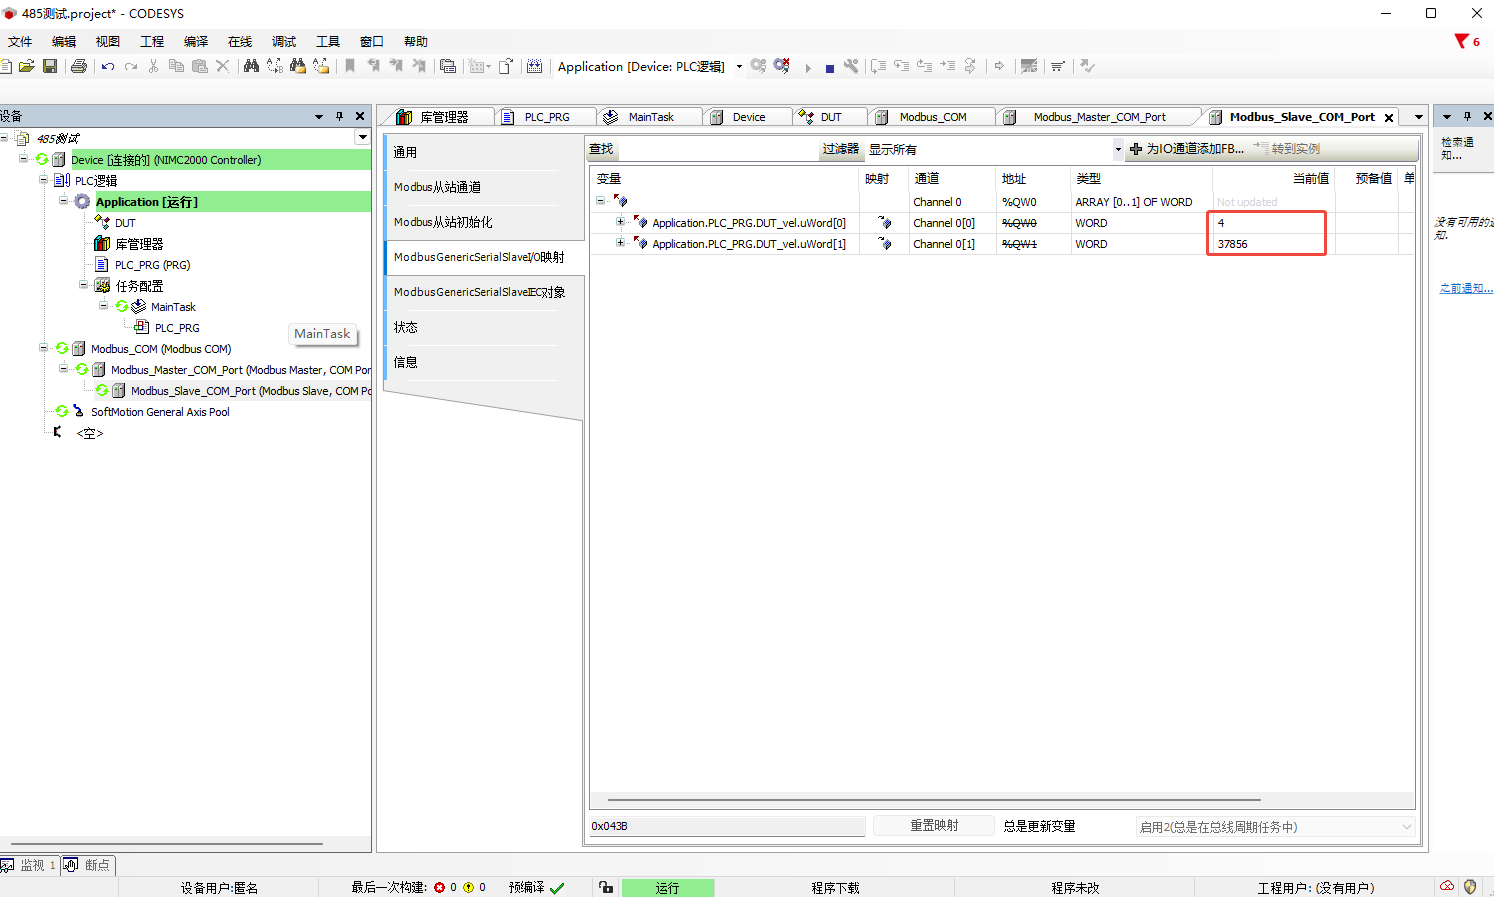Click the wrench build icon in toolbar

pos(851,66)
